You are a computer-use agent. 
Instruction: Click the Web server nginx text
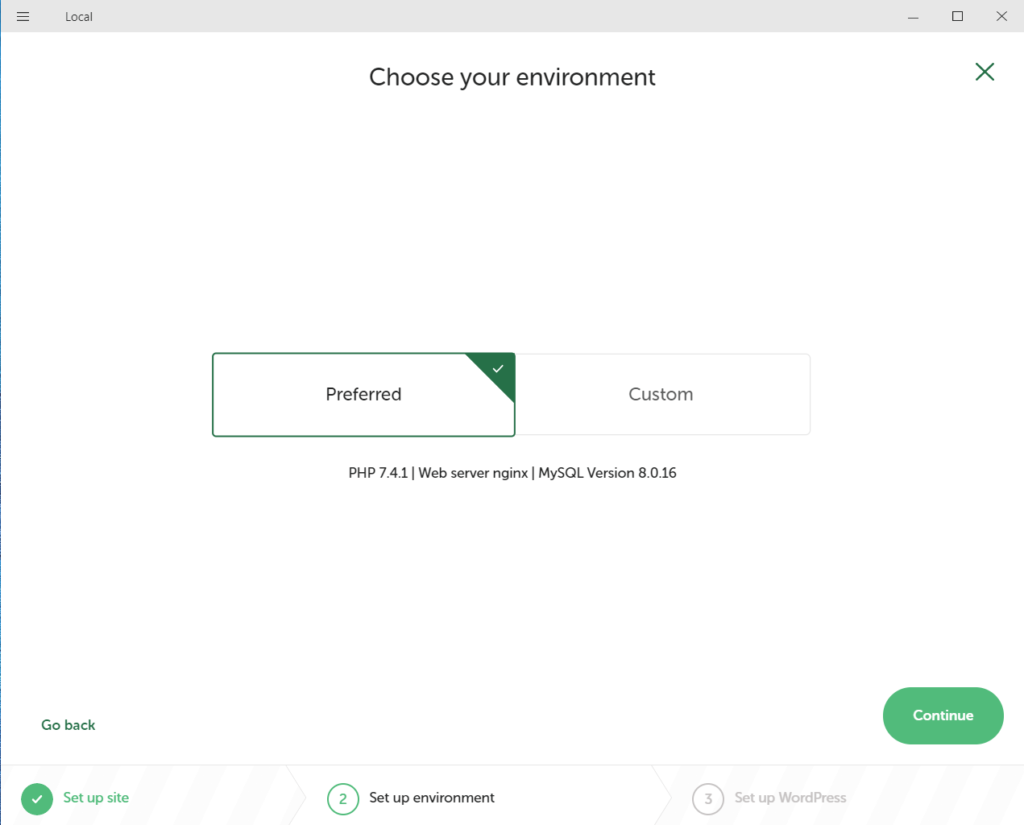pyautogui.click(x=474, y=473)
